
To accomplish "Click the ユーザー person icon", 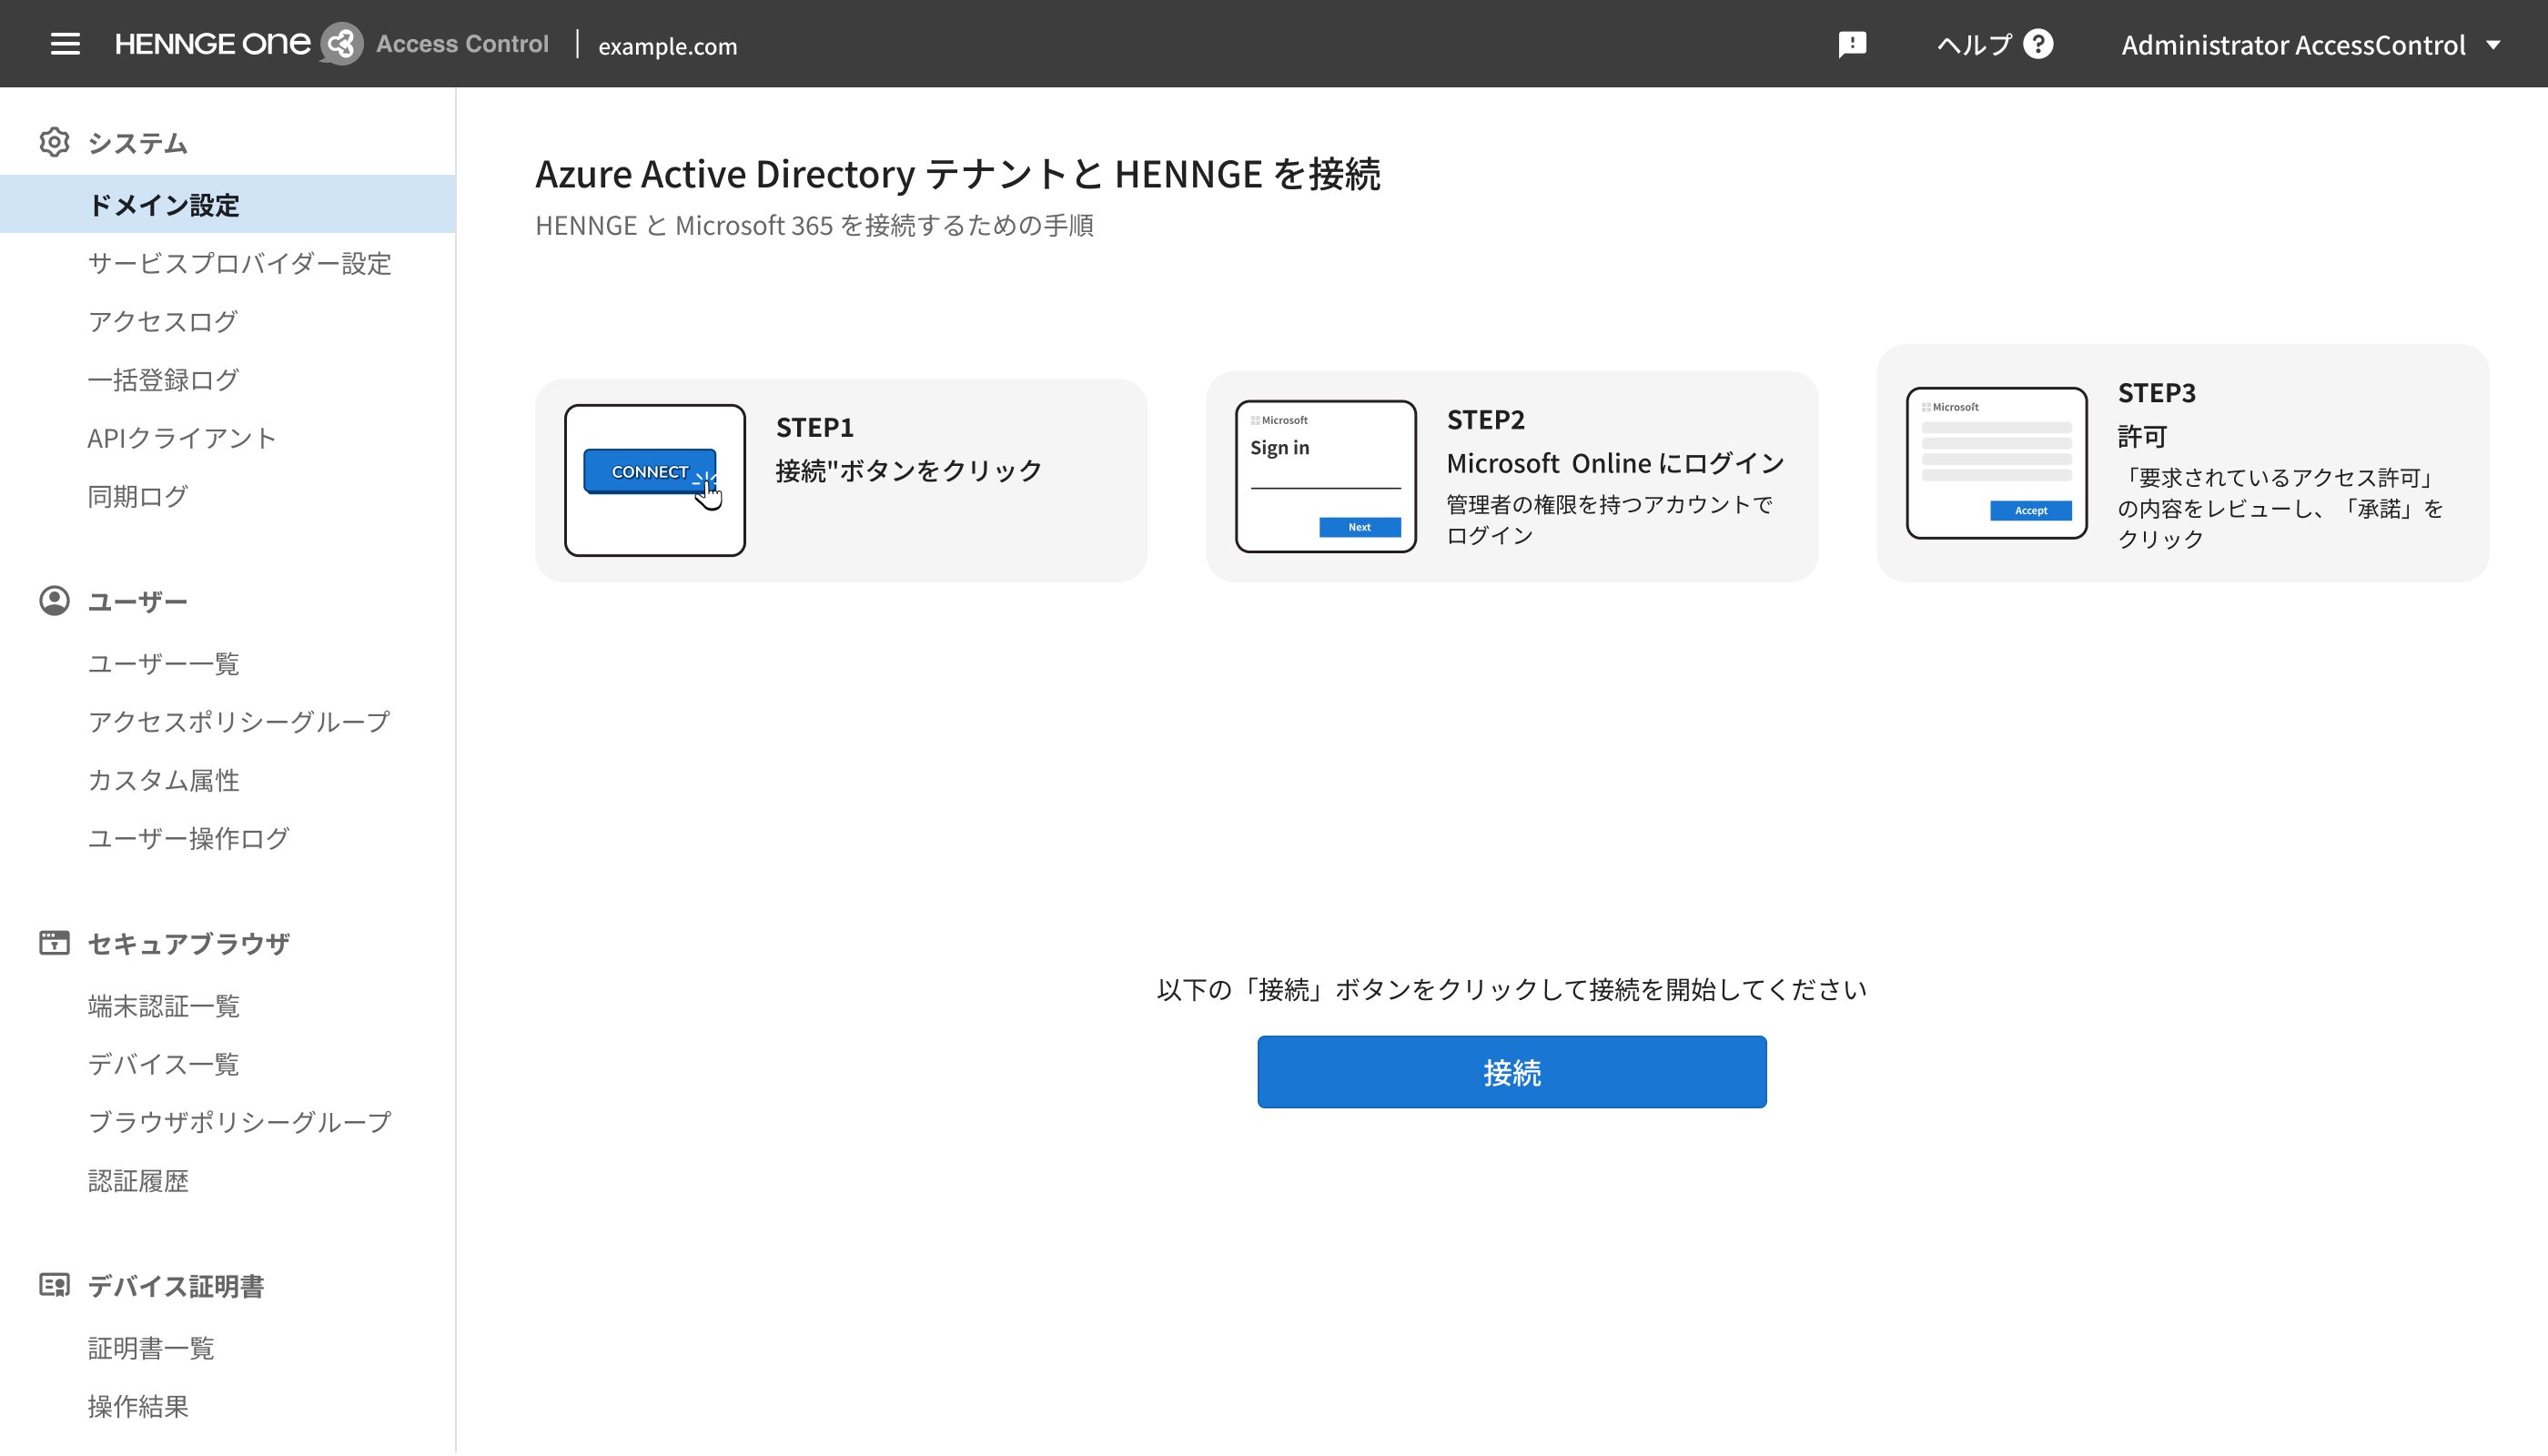I will 54,601.
